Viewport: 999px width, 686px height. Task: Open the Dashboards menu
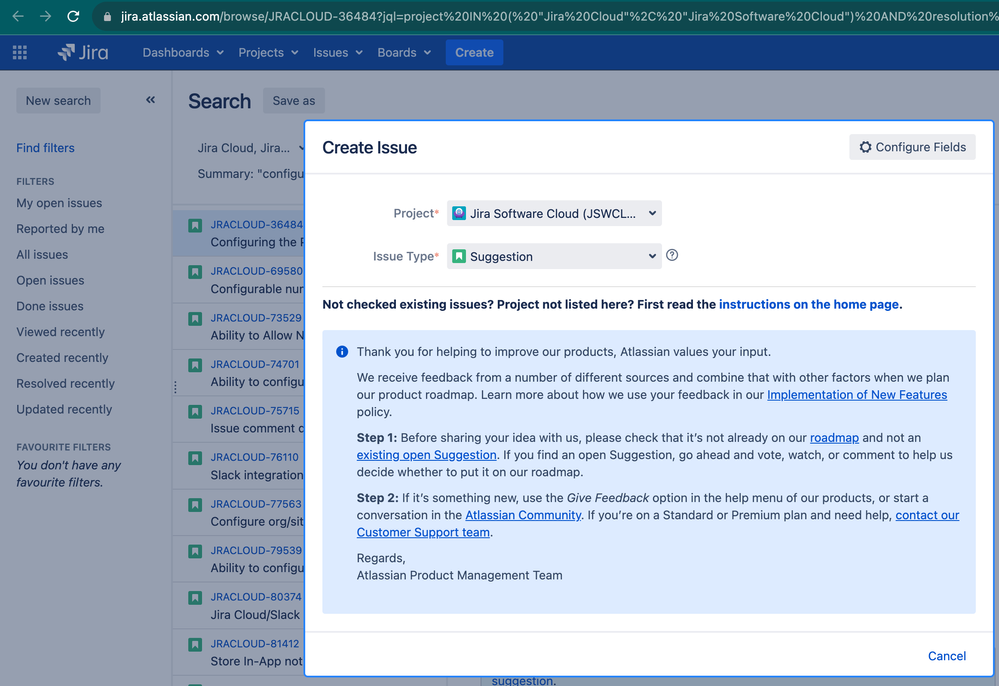pyautogui.click(x=183, y=52)
